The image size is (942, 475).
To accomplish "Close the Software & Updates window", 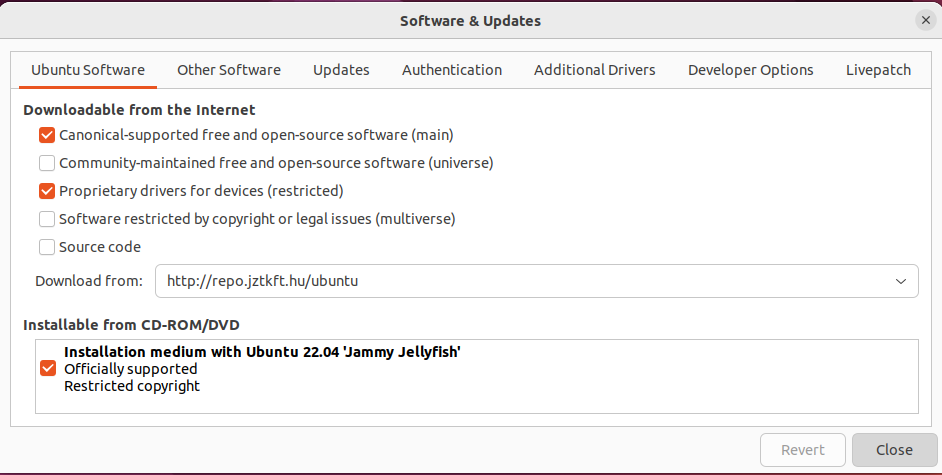I will pyautogui.click(x=925, y=20).
